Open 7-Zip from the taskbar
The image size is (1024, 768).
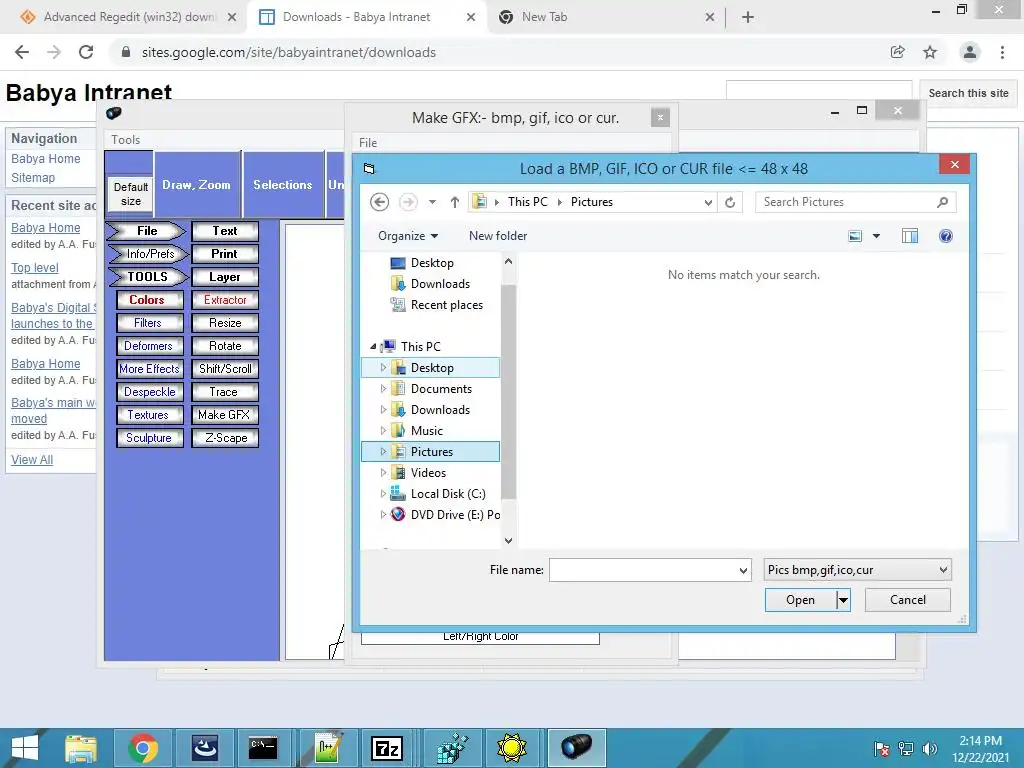point(387,748)
